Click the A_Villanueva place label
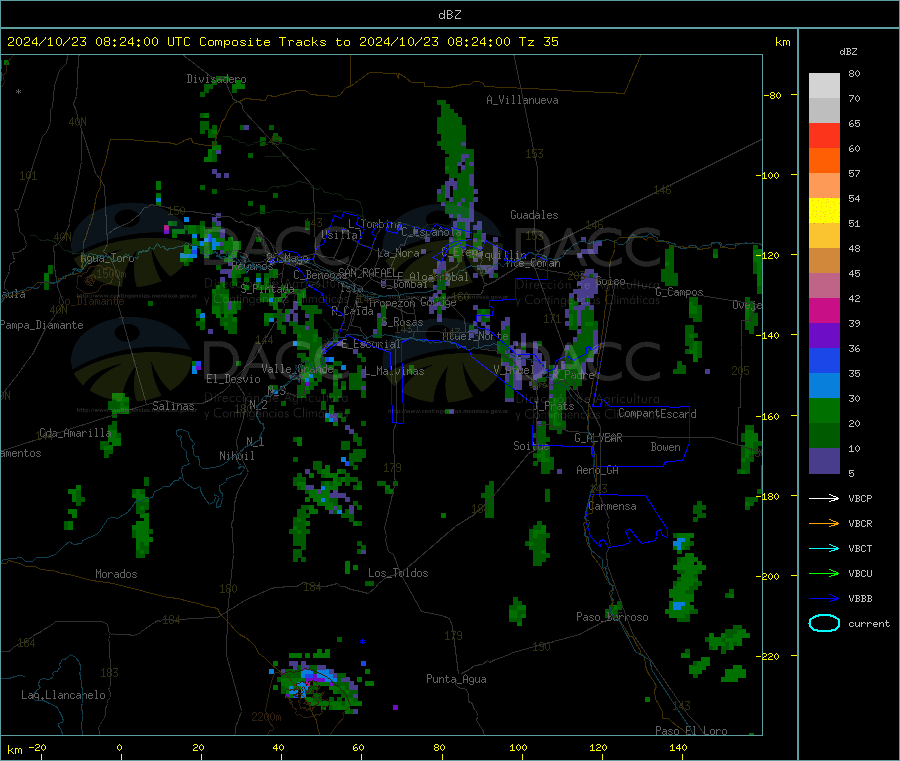Screen dimensions: 900x761 tap(522, 100)
